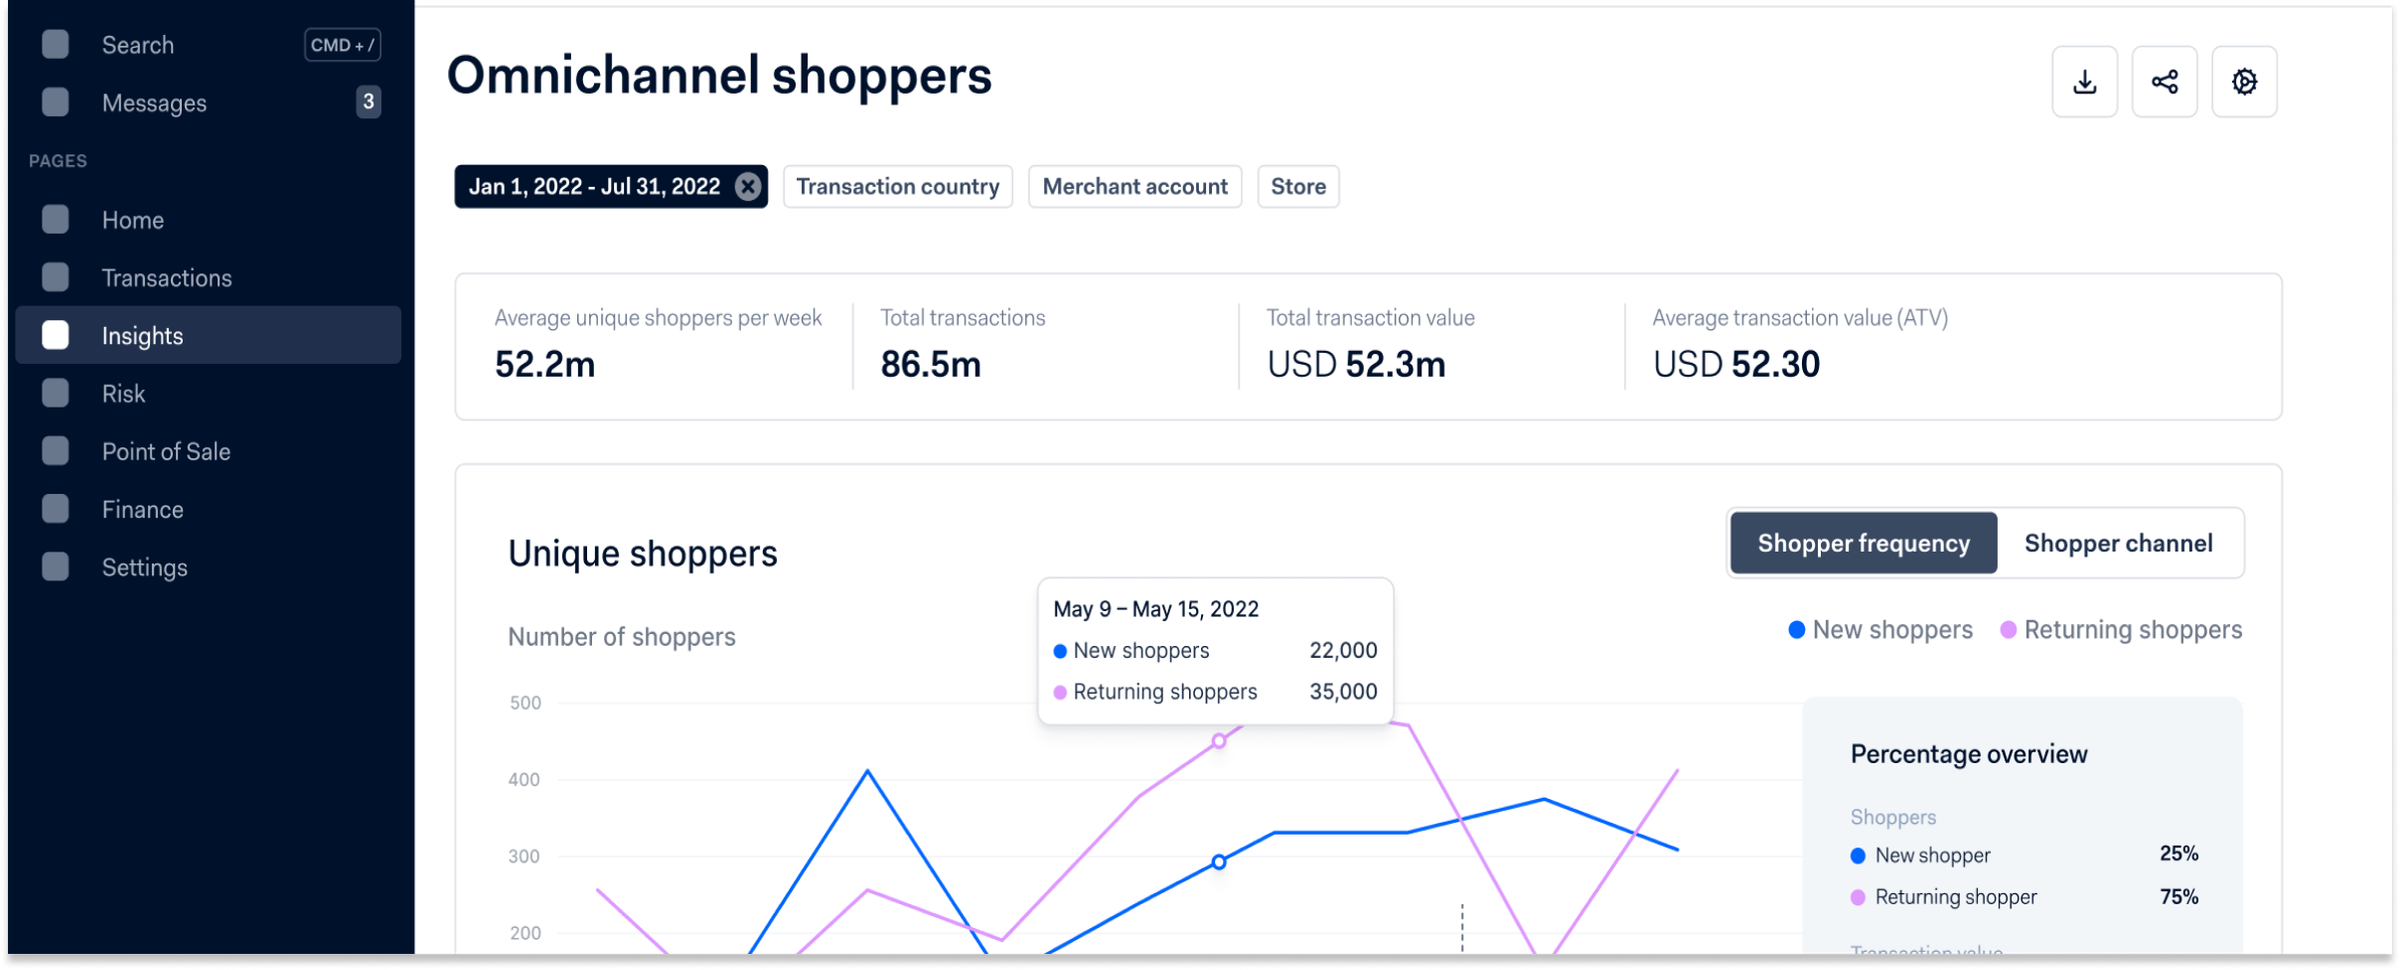Open sharing options via the share icon
Image resolution: width=2400 pixels, height=970 pixels.
click(2165, 81)
